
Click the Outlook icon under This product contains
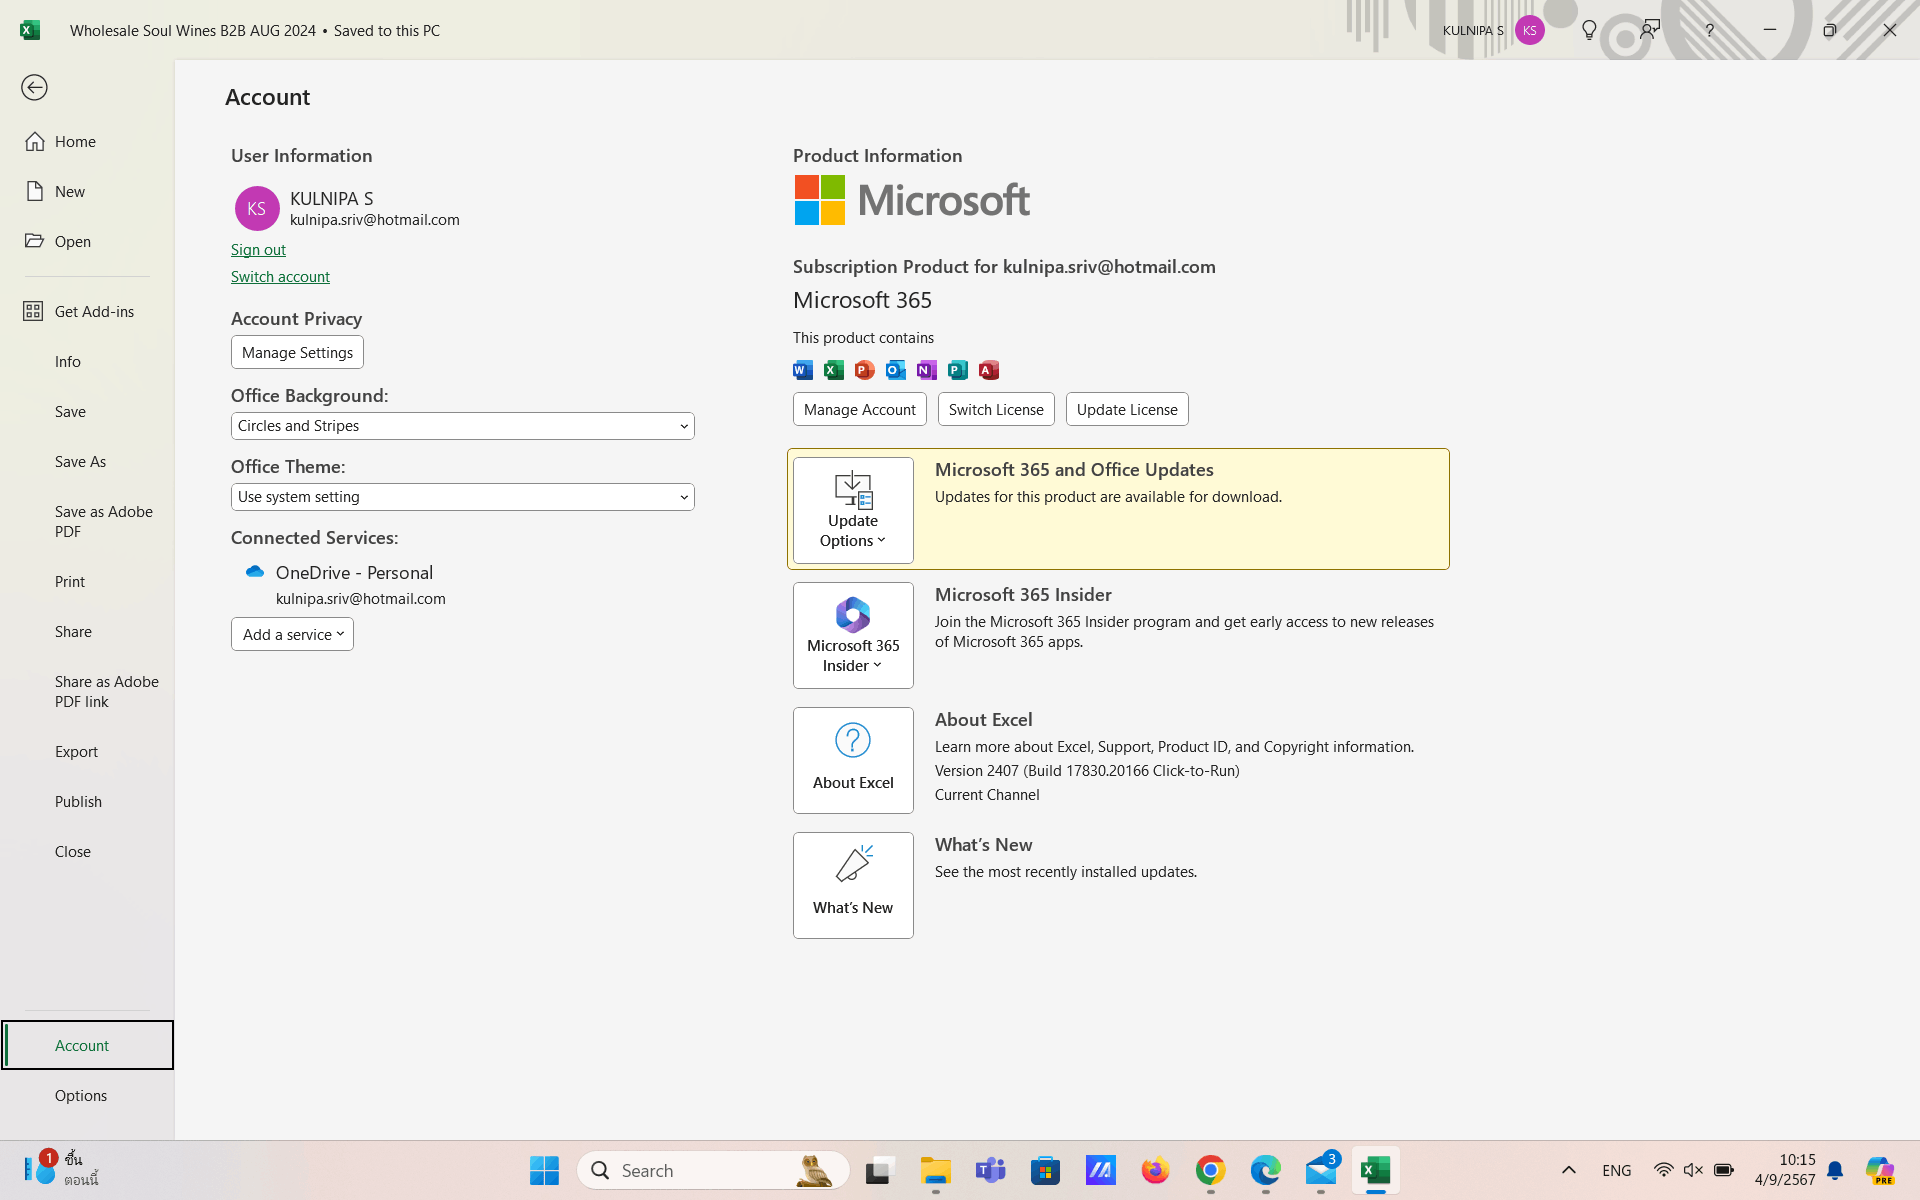tap(896, 370)
